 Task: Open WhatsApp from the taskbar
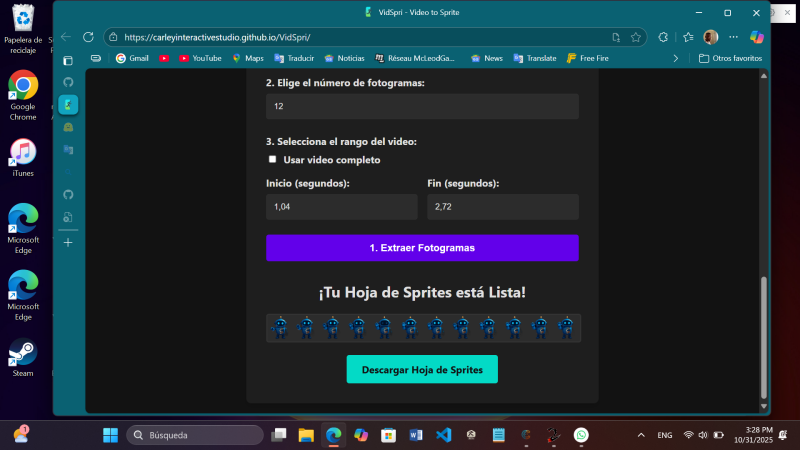point(581,435)
